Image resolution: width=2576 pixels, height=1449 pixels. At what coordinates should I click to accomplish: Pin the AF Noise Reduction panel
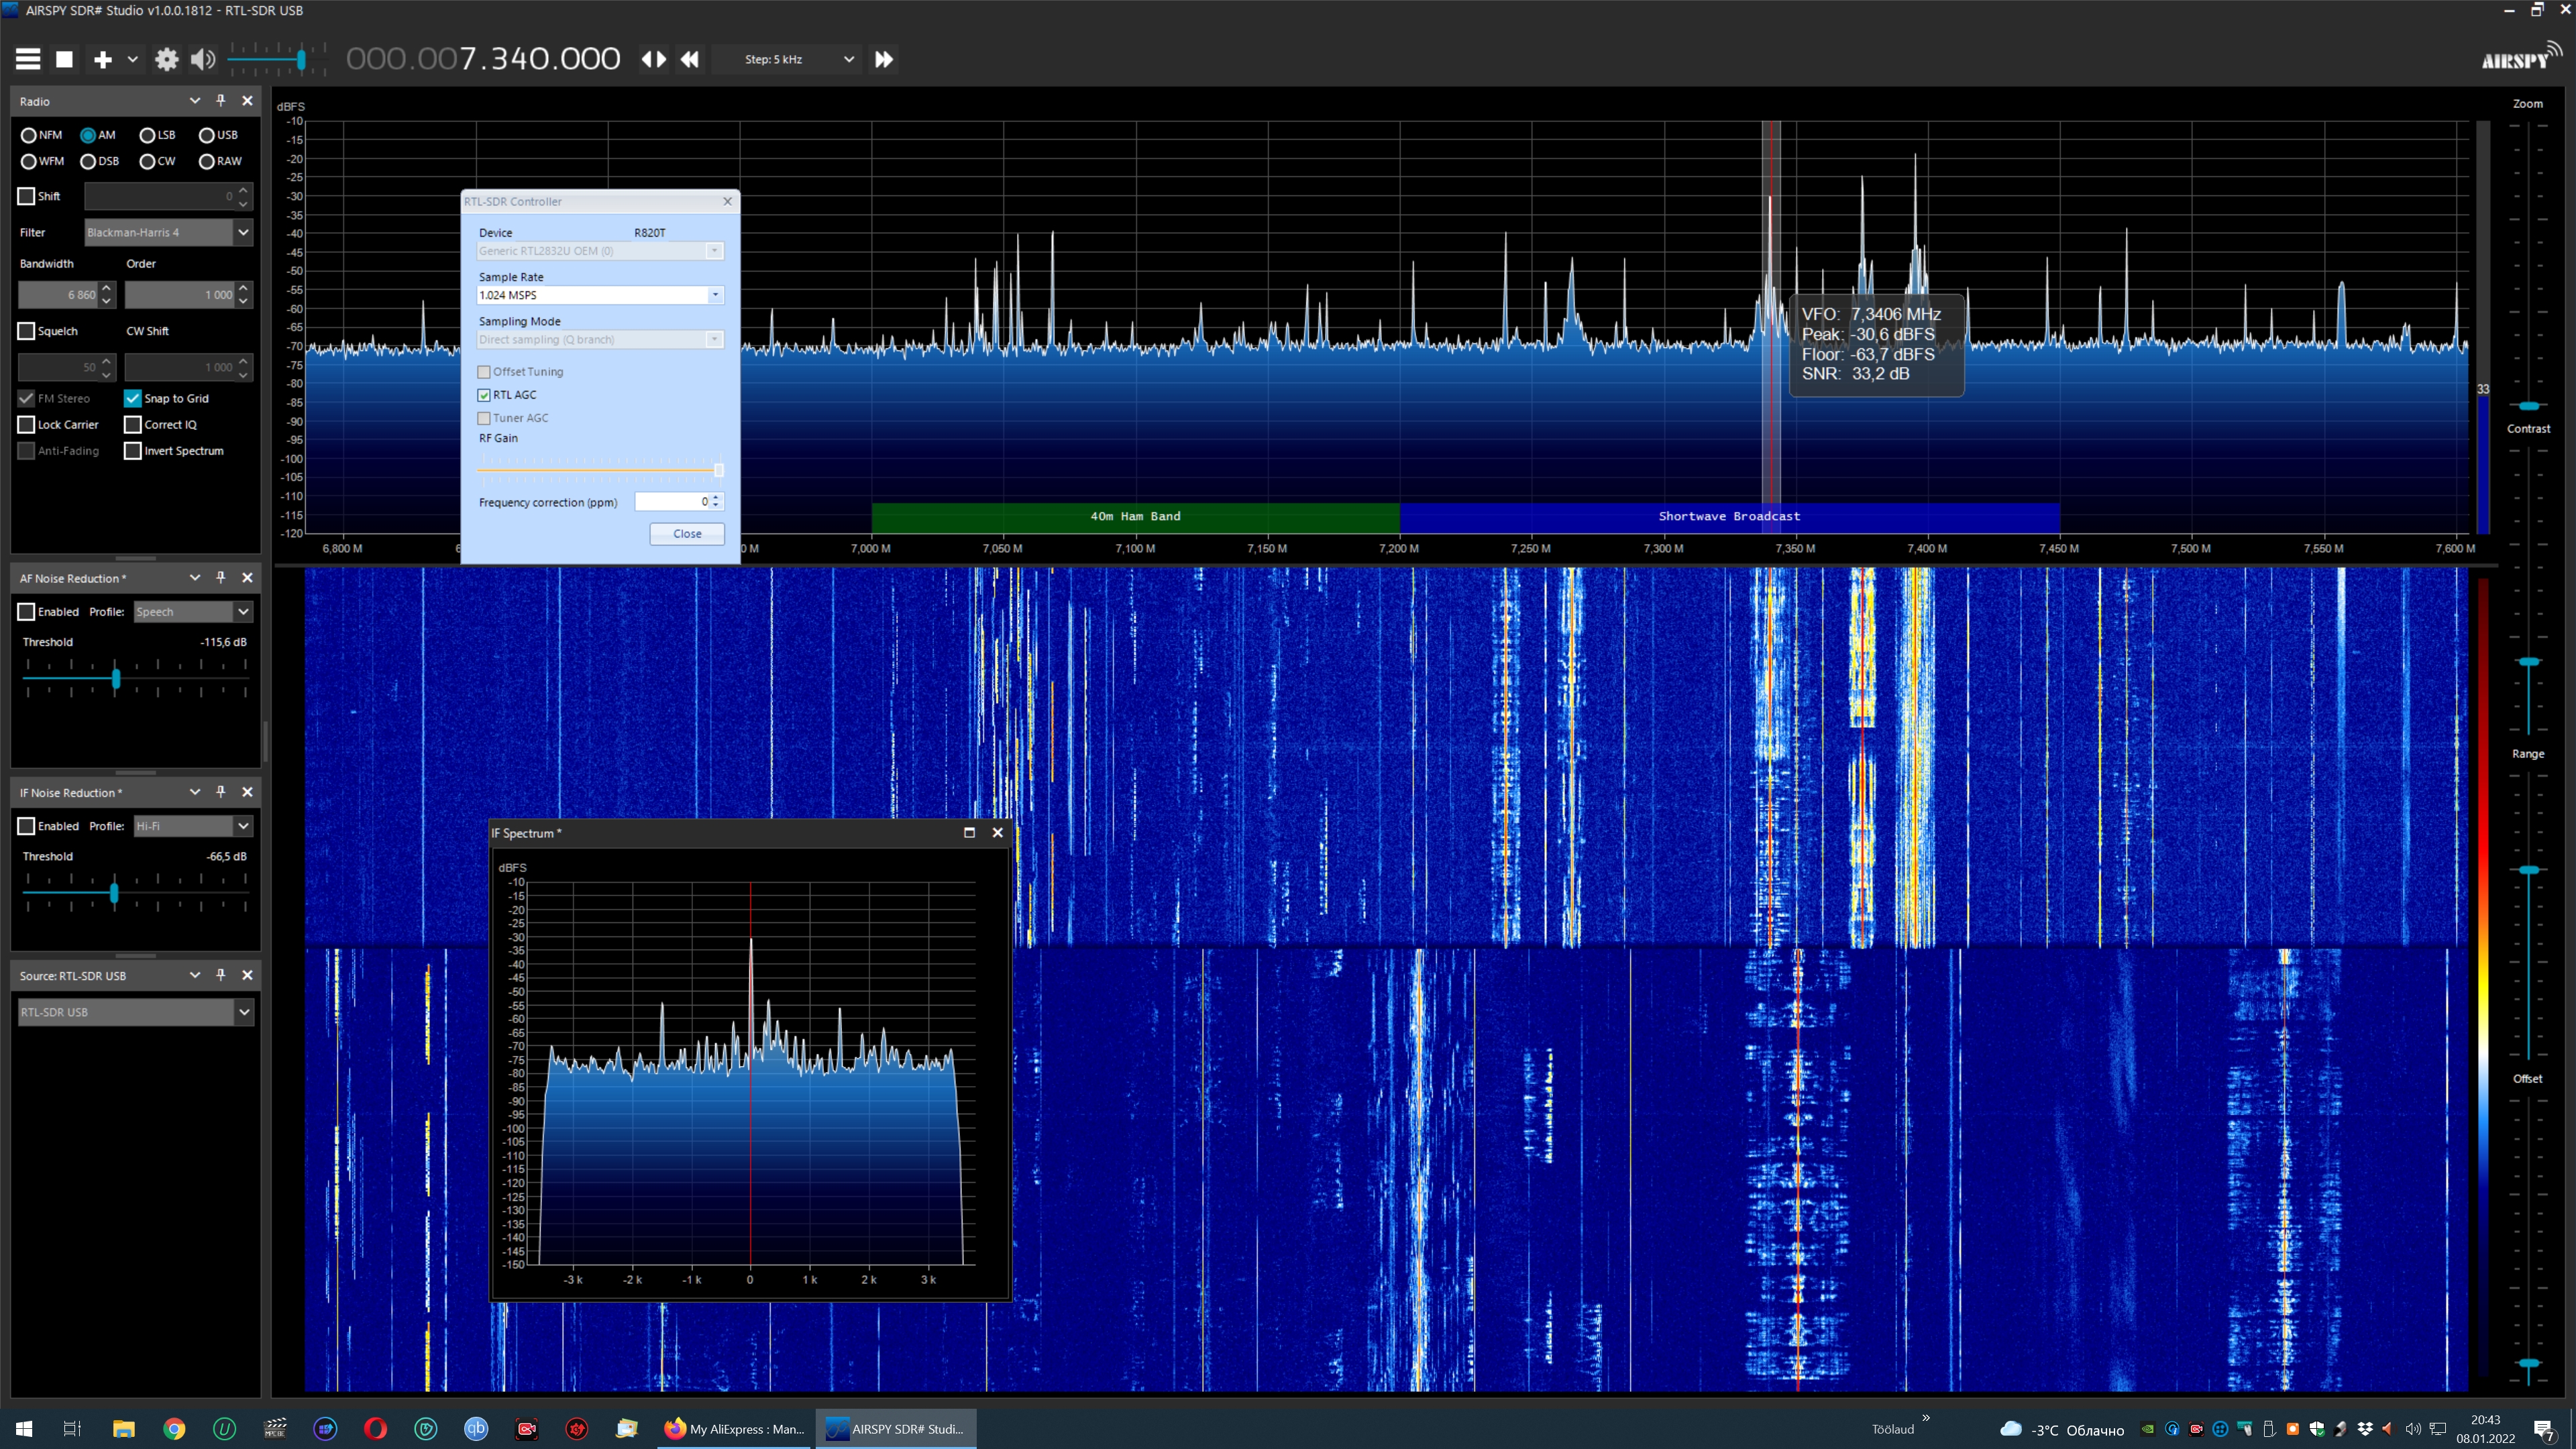click(221, 577)
